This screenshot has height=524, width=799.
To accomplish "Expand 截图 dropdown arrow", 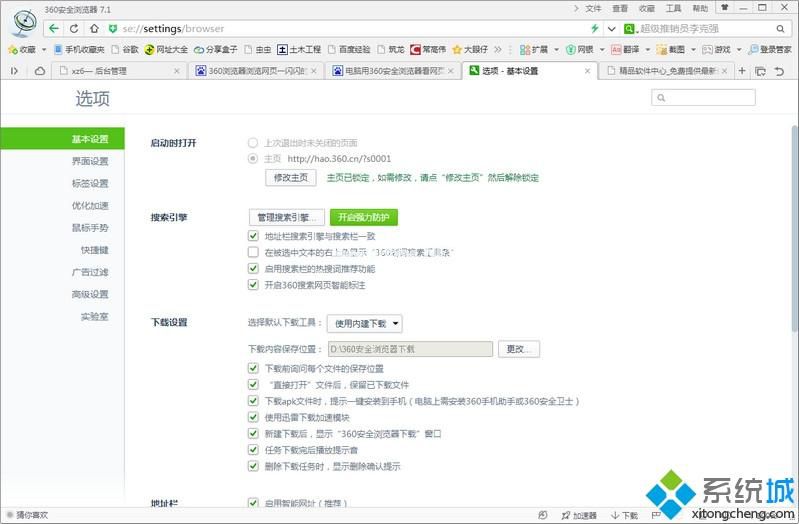I will pos(693,49).
